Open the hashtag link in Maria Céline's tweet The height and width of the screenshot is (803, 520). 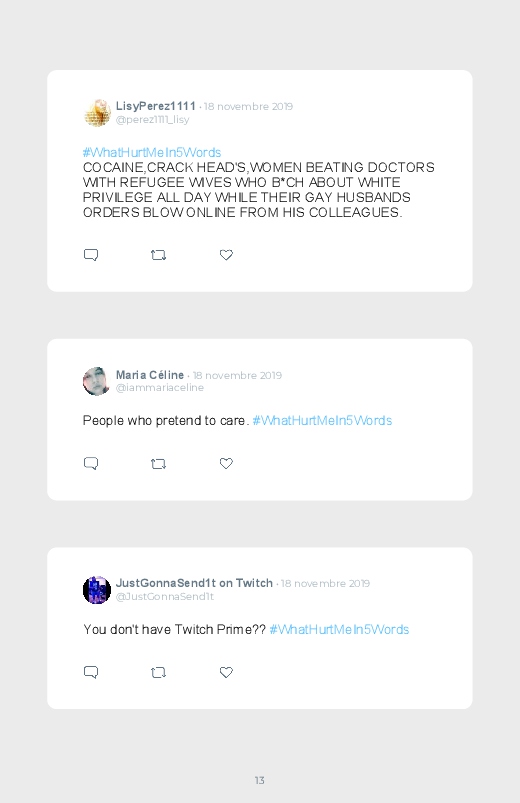pyautogui.click(x=322, y=420)
